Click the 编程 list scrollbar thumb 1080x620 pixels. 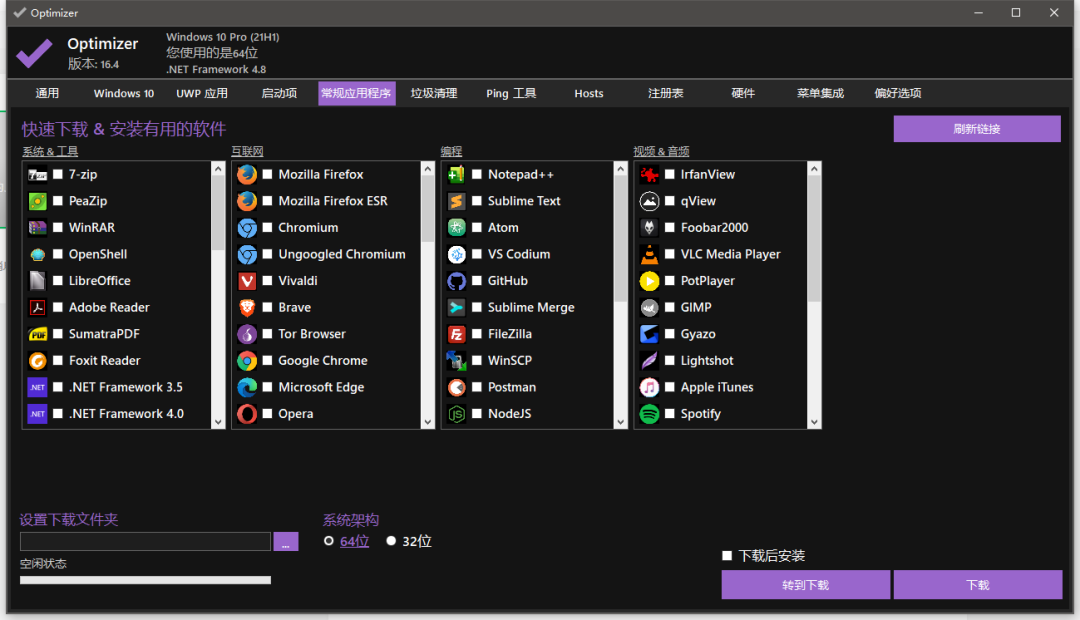621,238
